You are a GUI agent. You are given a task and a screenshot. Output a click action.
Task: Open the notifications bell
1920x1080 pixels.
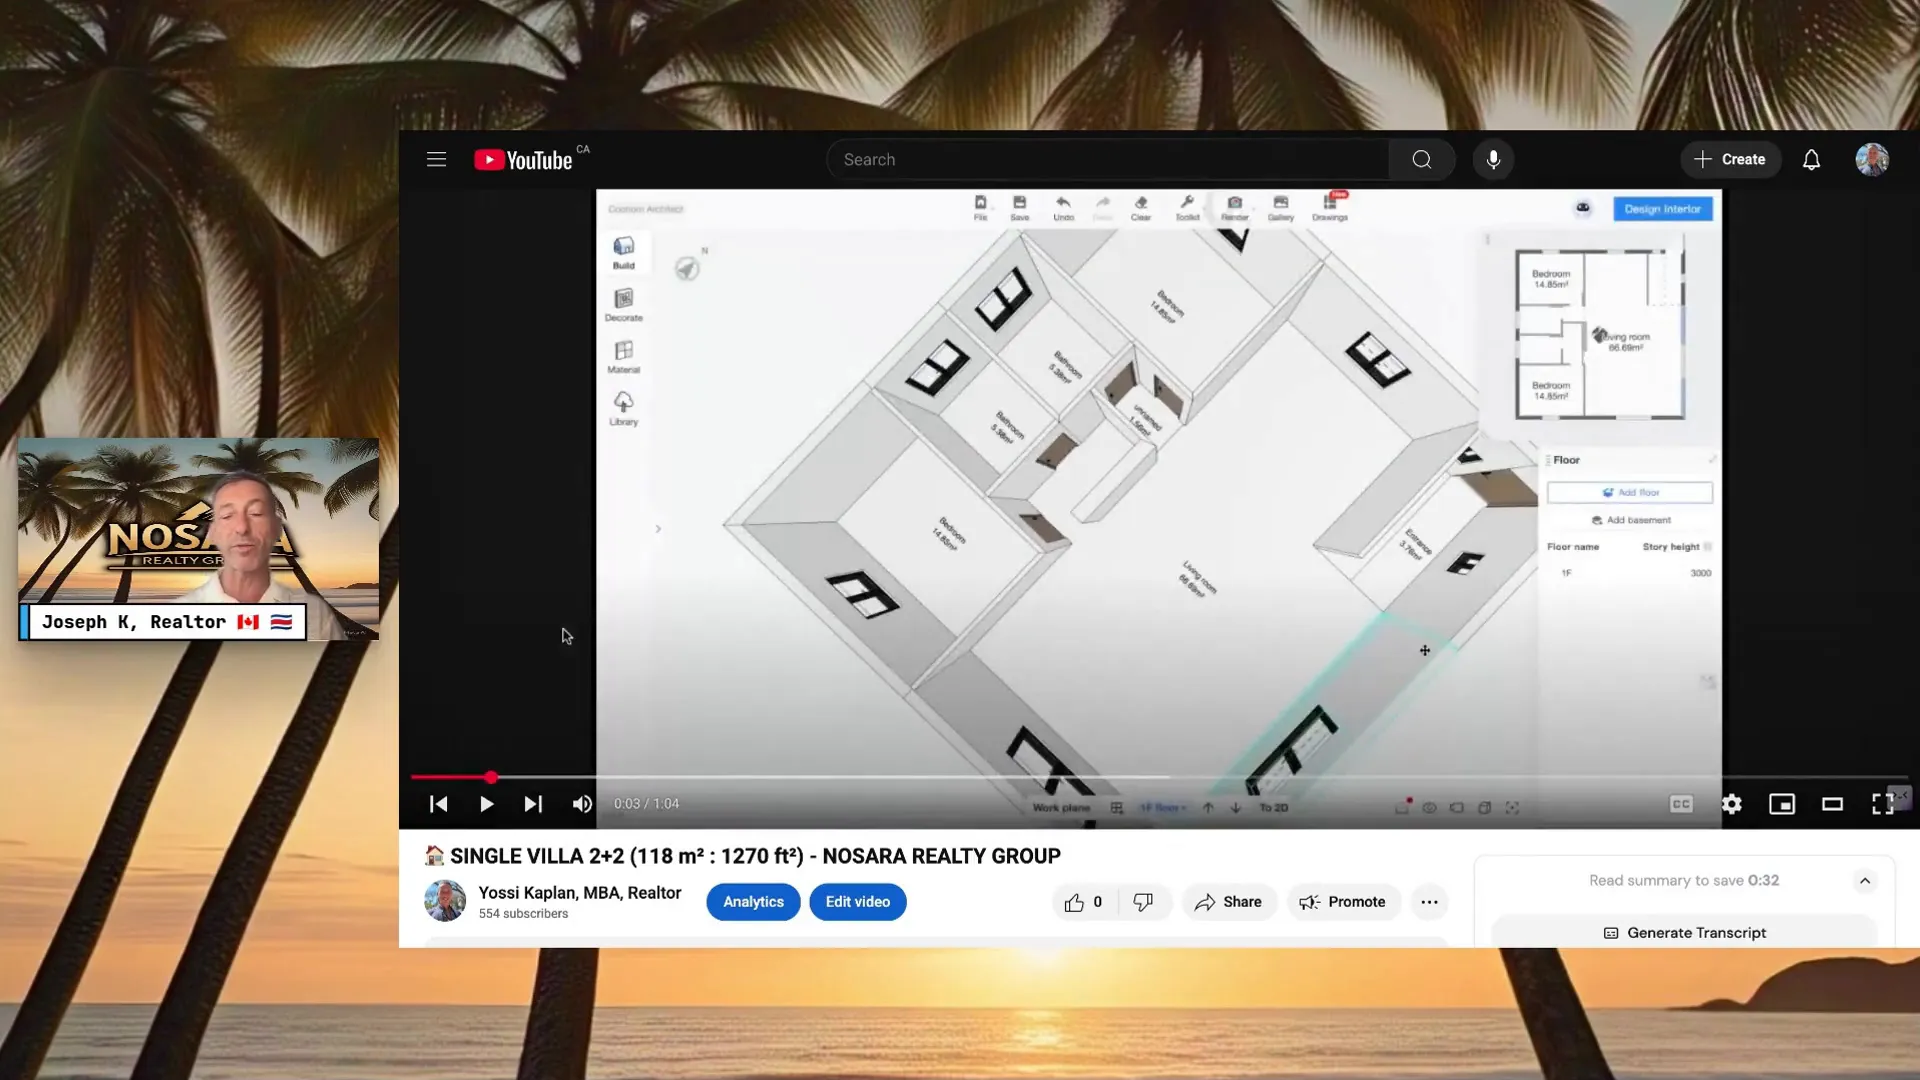click(1811, 160)
